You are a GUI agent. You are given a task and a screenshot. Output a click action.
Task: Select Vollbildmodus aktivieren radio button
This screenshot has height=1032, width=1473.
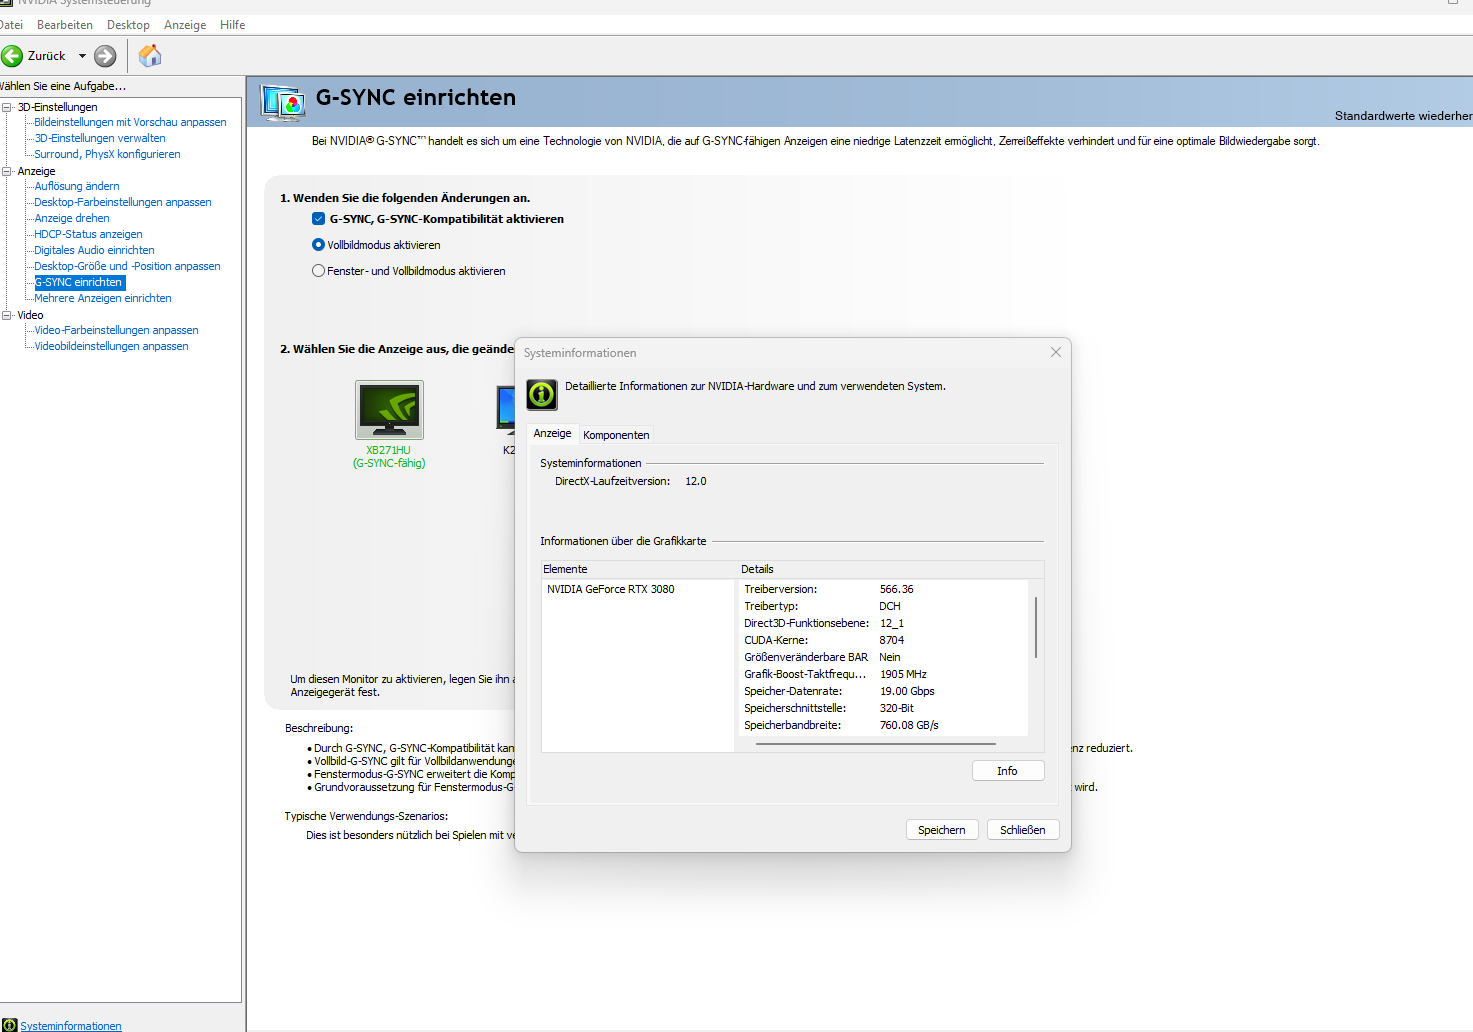click(x=318, y=245)
